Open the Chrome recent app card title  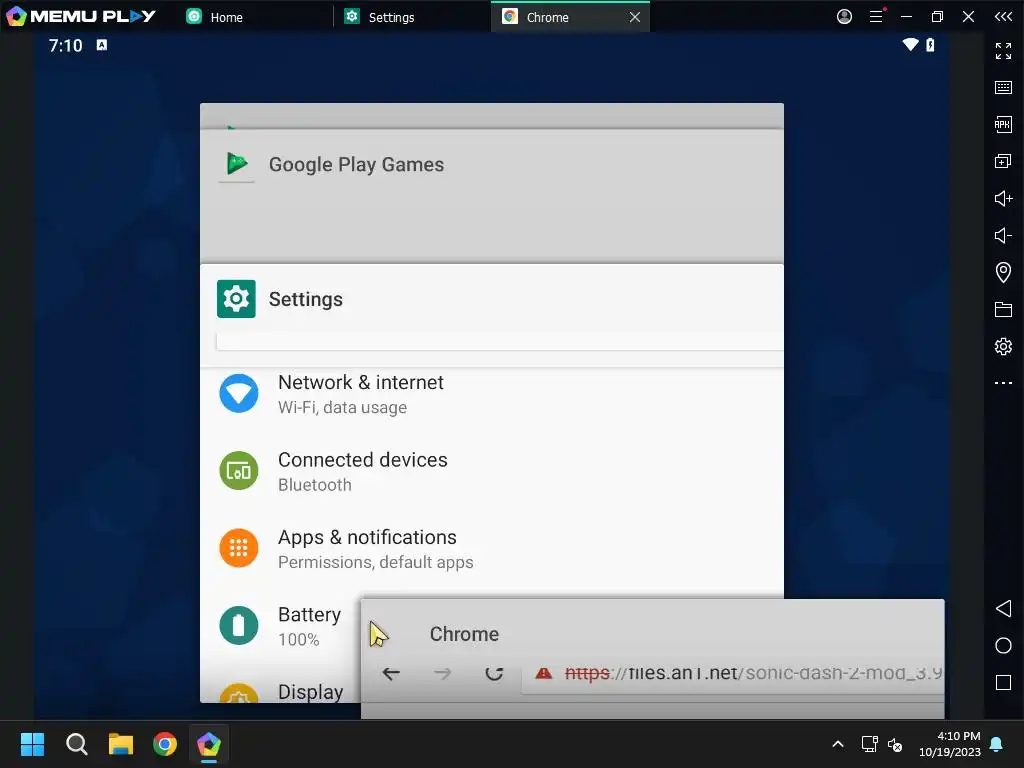pos(464,633)
